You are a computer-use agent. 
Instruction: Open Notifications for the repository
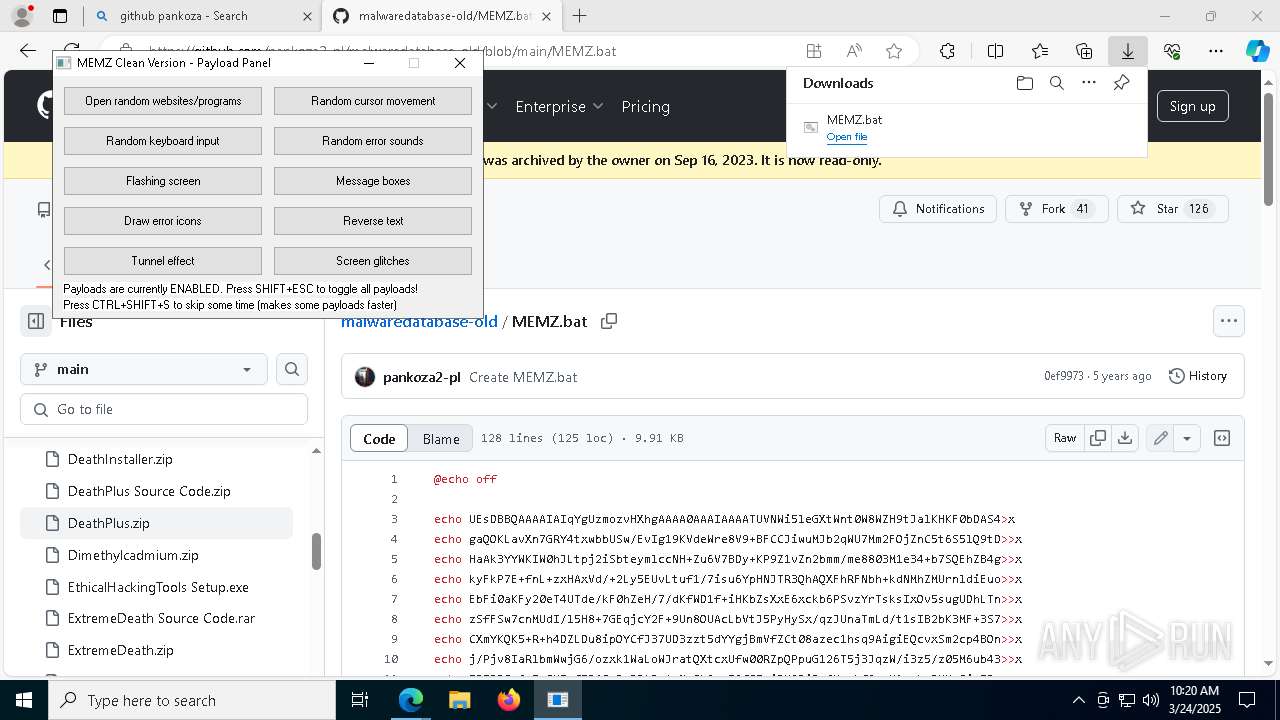click(x=938, y=209)
